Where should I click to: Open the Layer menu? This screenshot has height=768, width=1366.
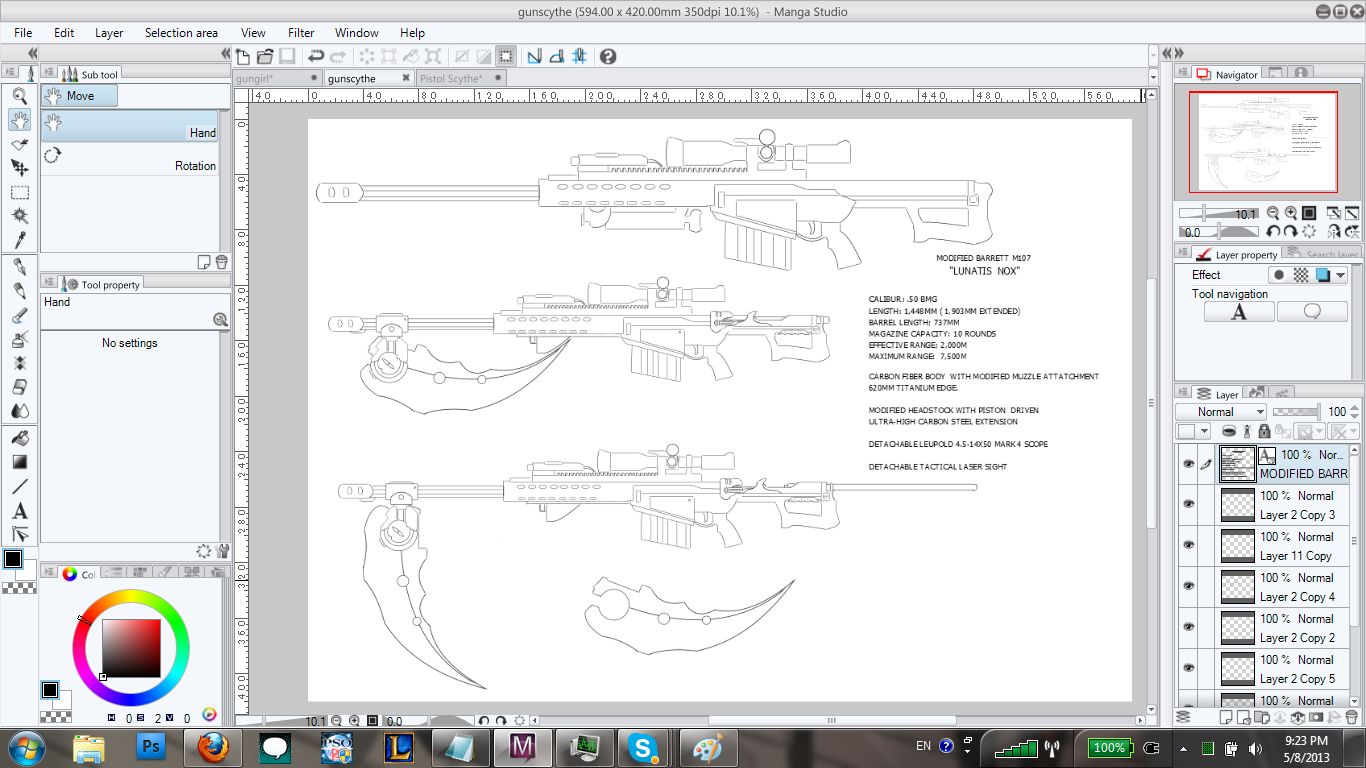[109, 33]
